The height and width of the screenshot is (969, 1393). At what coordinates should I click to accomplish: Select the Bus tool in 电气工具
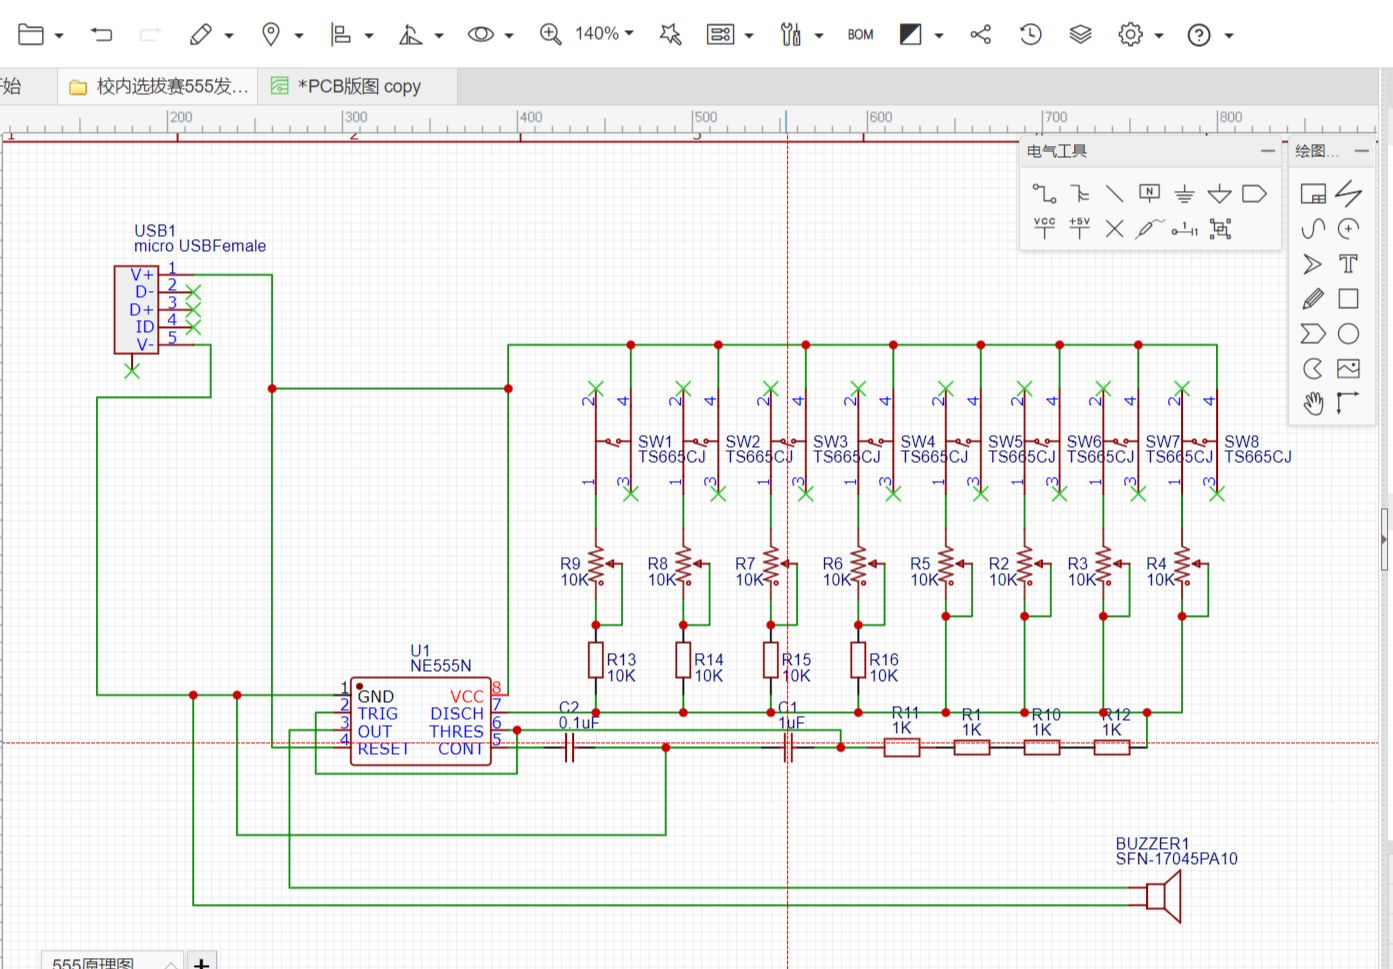point(1080,193)
